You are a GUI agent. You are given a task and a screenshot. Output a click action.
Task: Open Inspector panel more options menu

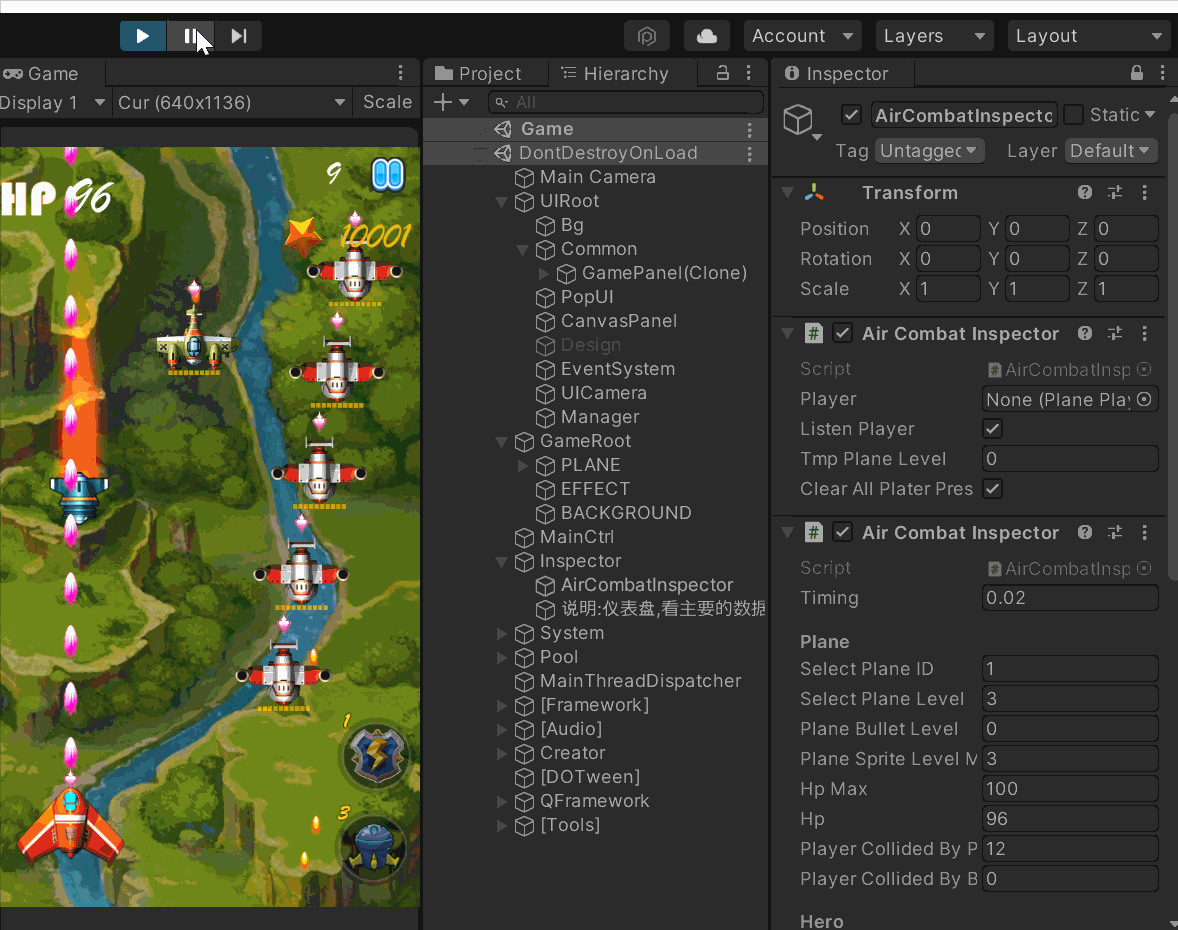point(1162,73)
